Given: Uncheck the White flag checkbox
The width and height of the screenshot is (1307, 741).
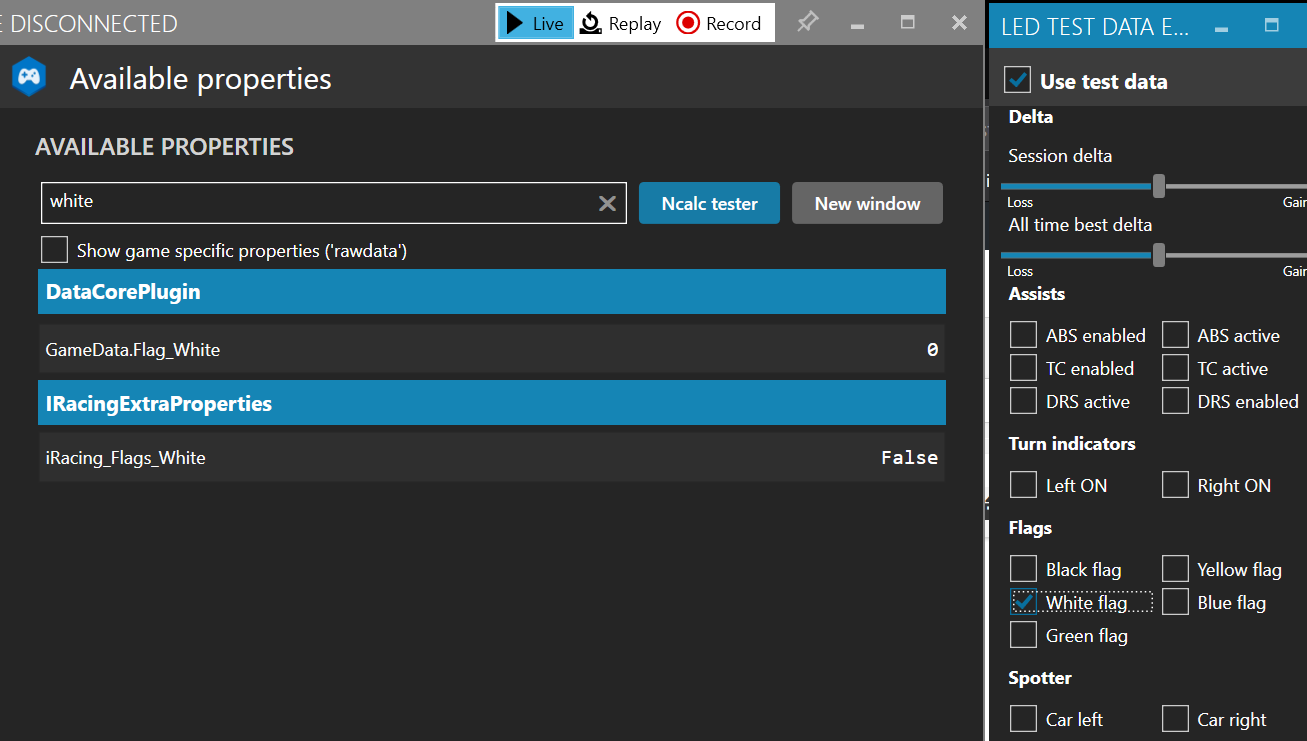Looking at the screenshot, I should click(1023, 602).
